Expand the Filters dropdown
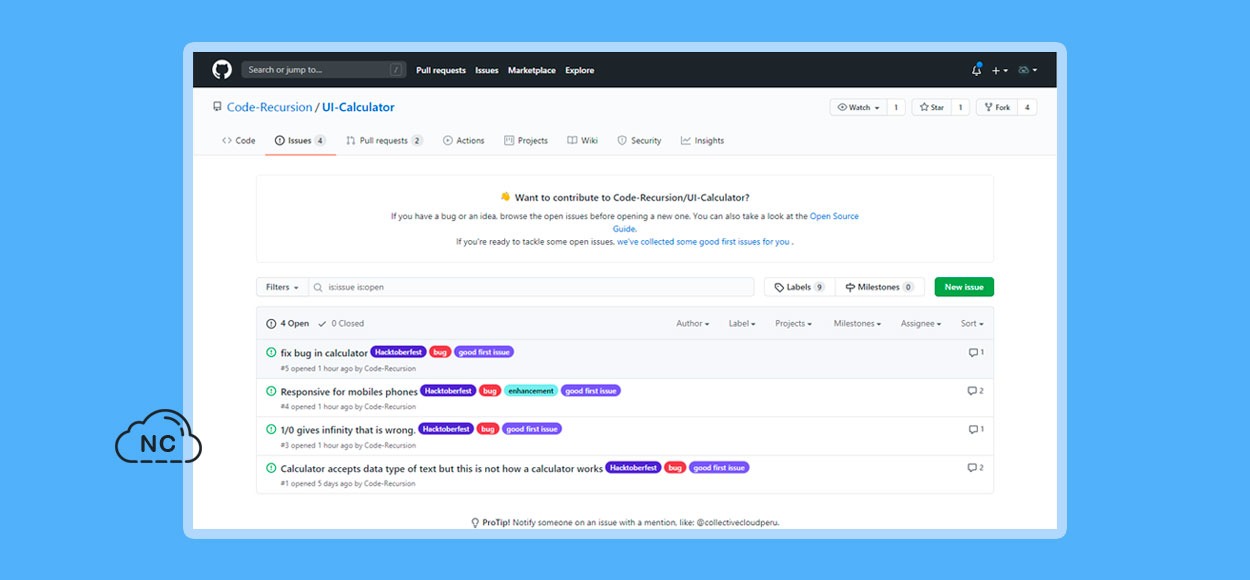Viewport: 1250px width, 580px height. [x=282, y=287]
